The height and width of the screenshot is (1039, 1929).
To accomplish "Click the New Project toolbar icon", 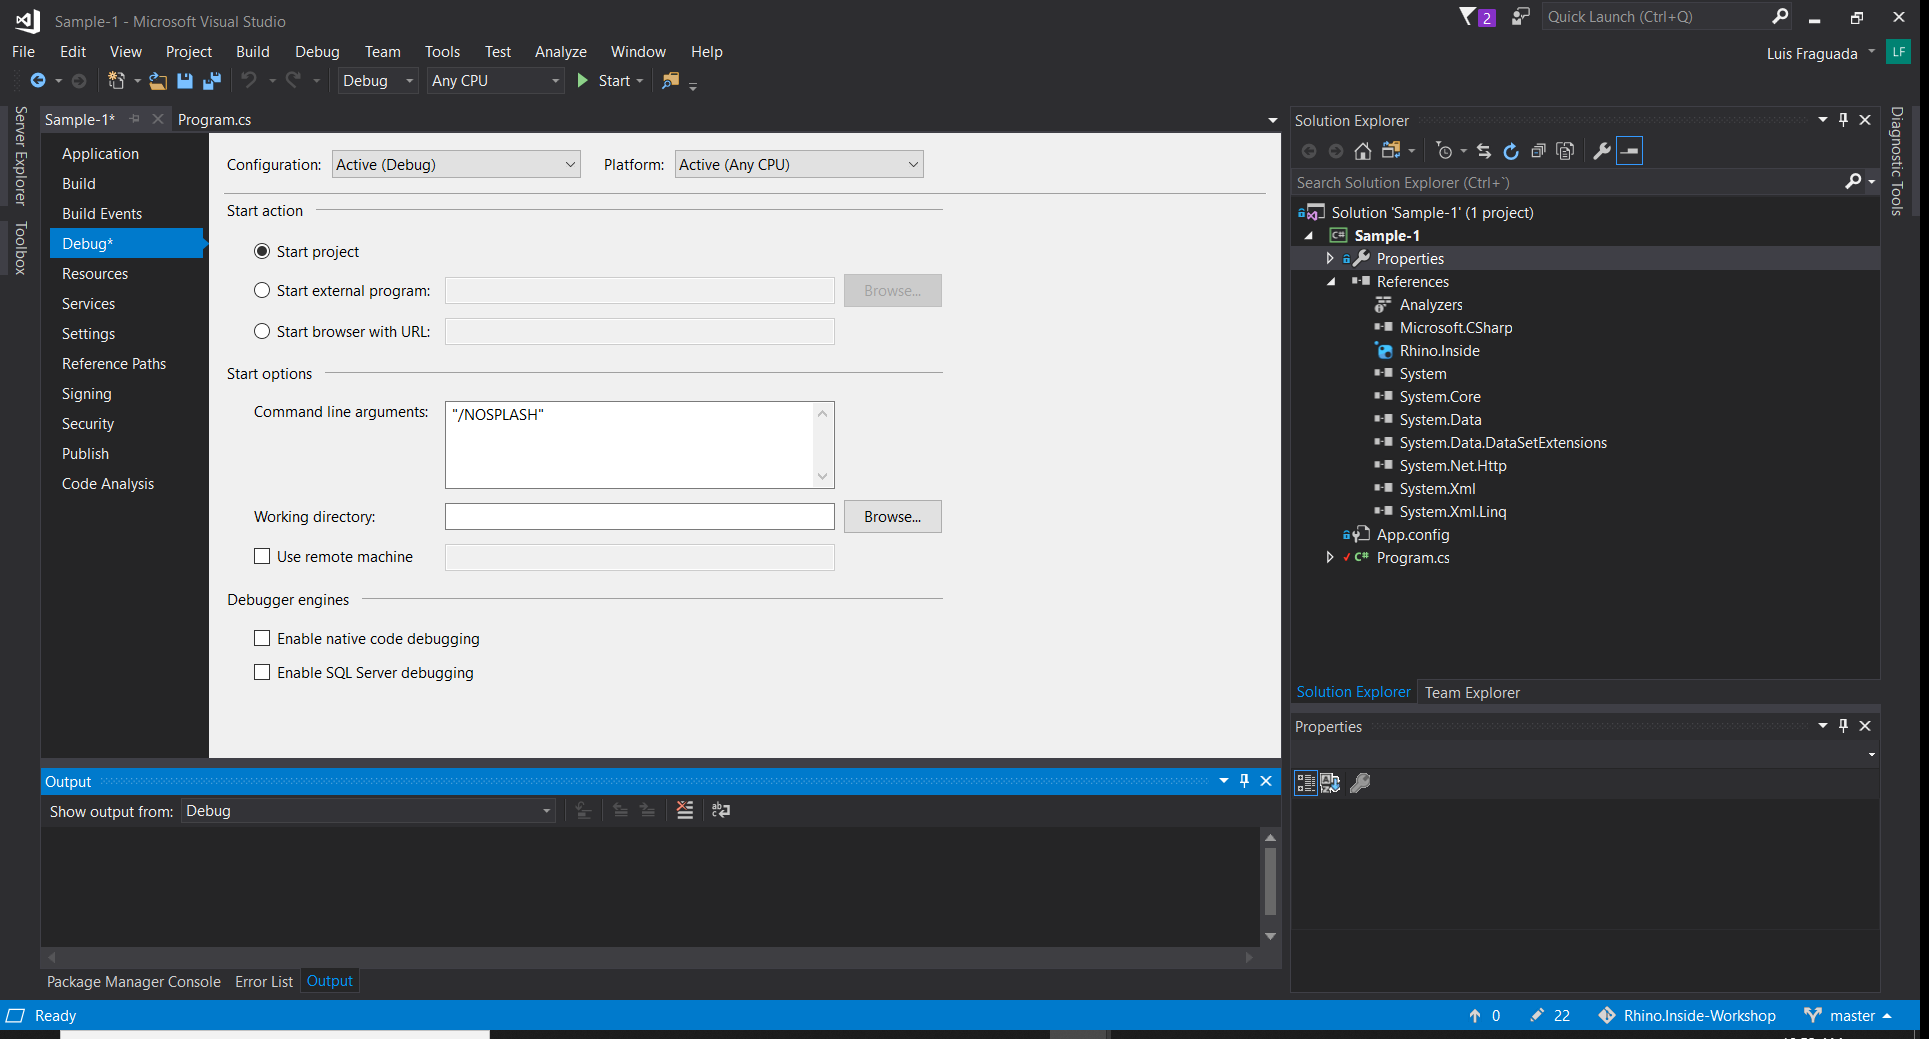I will (x=117, y=81).
